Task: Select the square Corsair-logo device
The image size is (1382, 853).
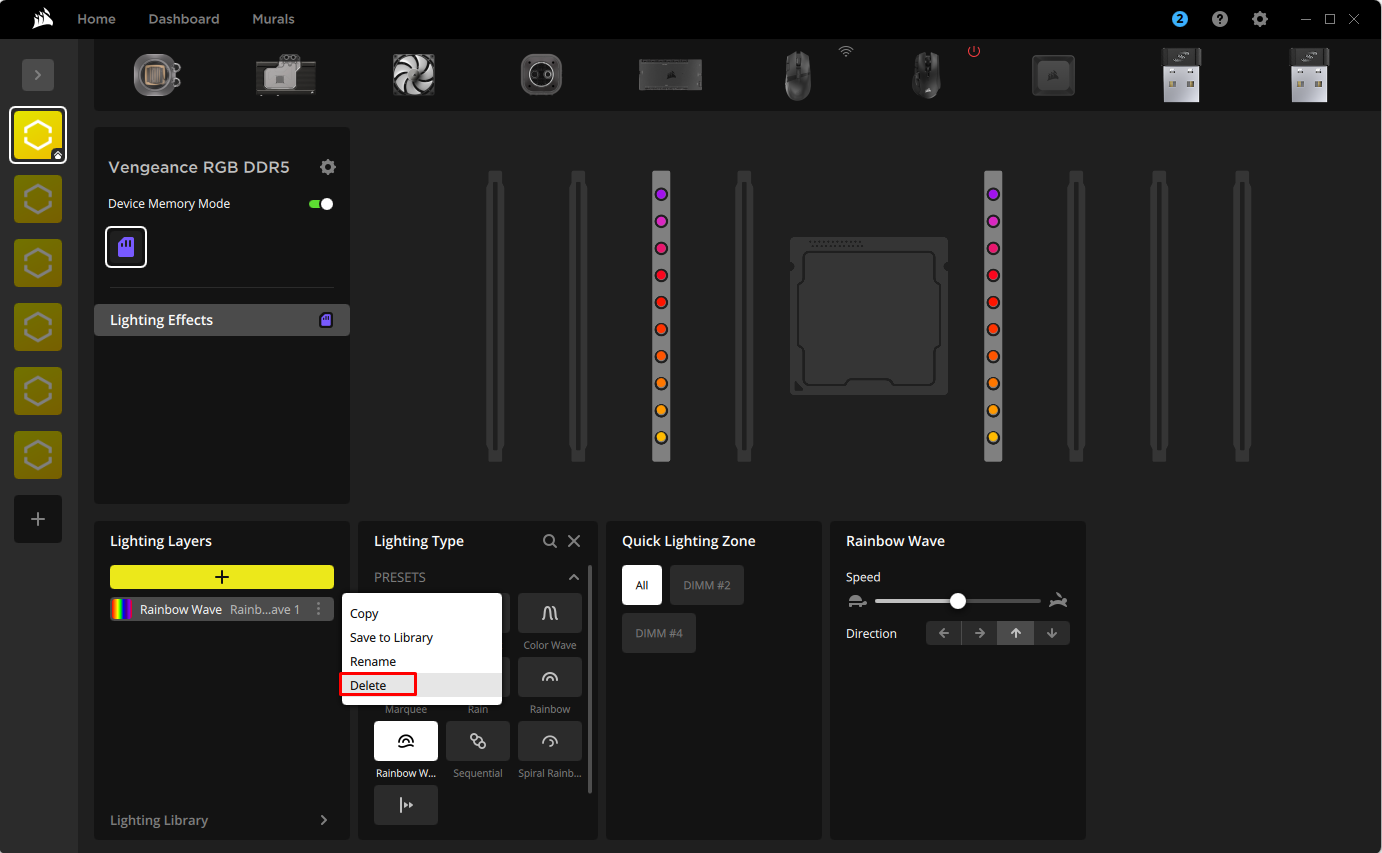Action: point(1054,75)
